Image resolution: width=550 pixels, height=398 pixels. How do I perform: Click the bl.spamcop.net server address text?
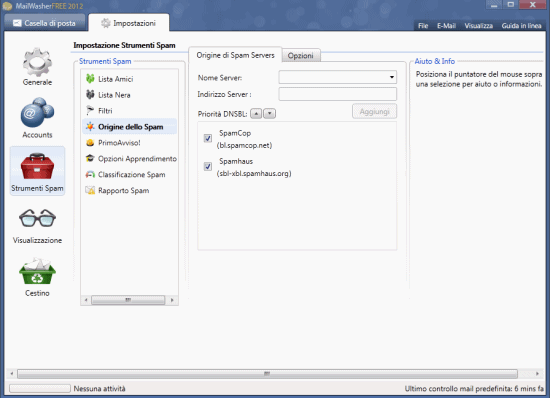(x=244, y=145)
